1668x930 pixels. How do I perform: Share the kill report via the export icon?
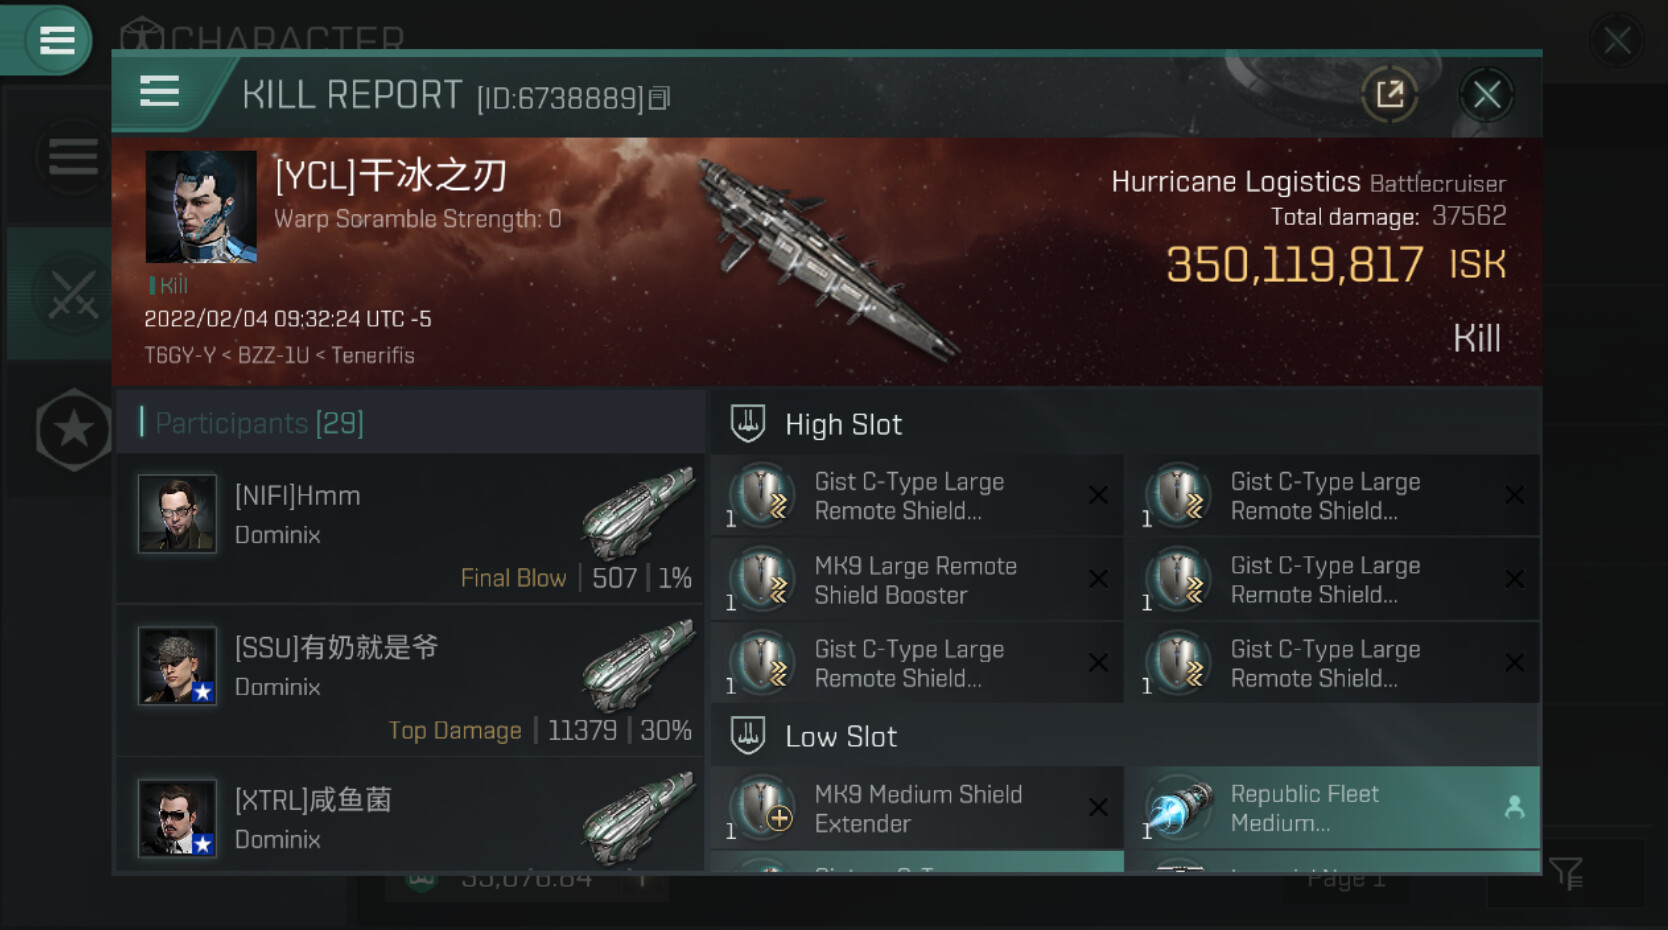pyautogui.click(x=1390, y=95)
